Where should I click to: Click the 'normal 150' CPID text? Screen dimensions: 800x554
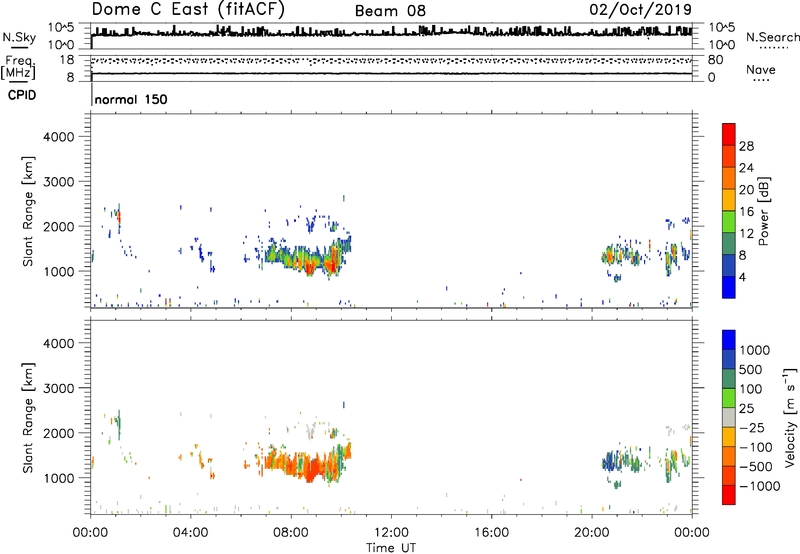[x=131, y=99]
